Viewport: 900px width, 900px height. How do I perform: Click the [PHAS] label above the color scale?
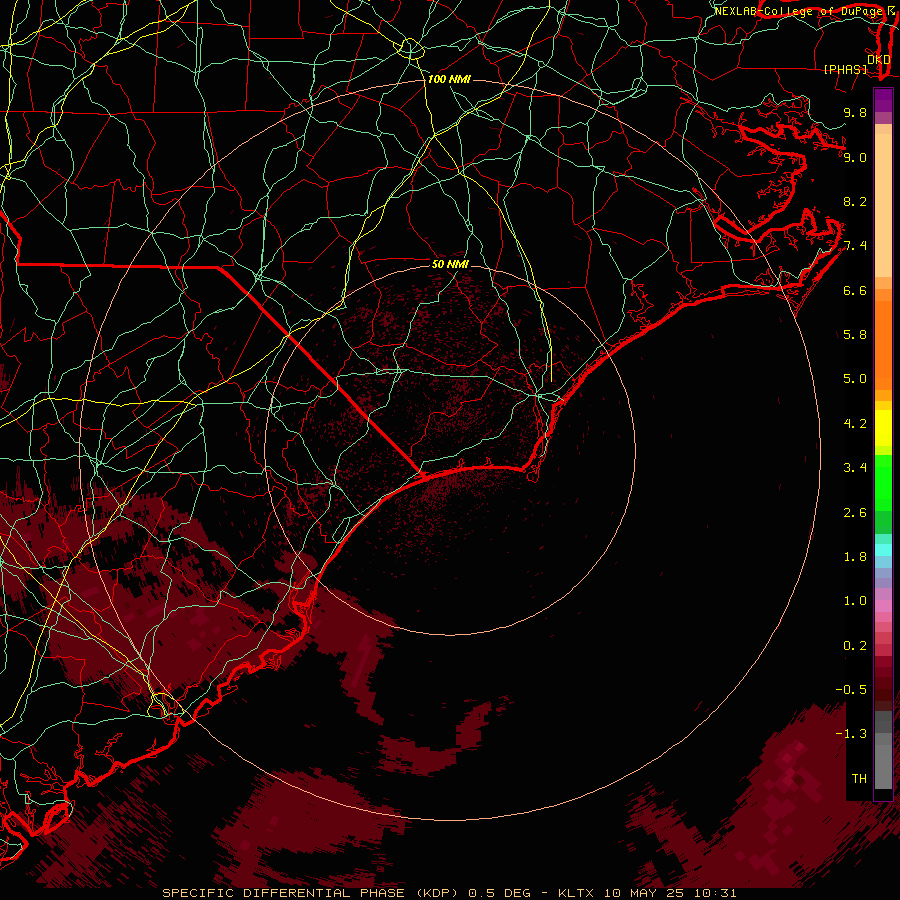[x=845, y=69]
